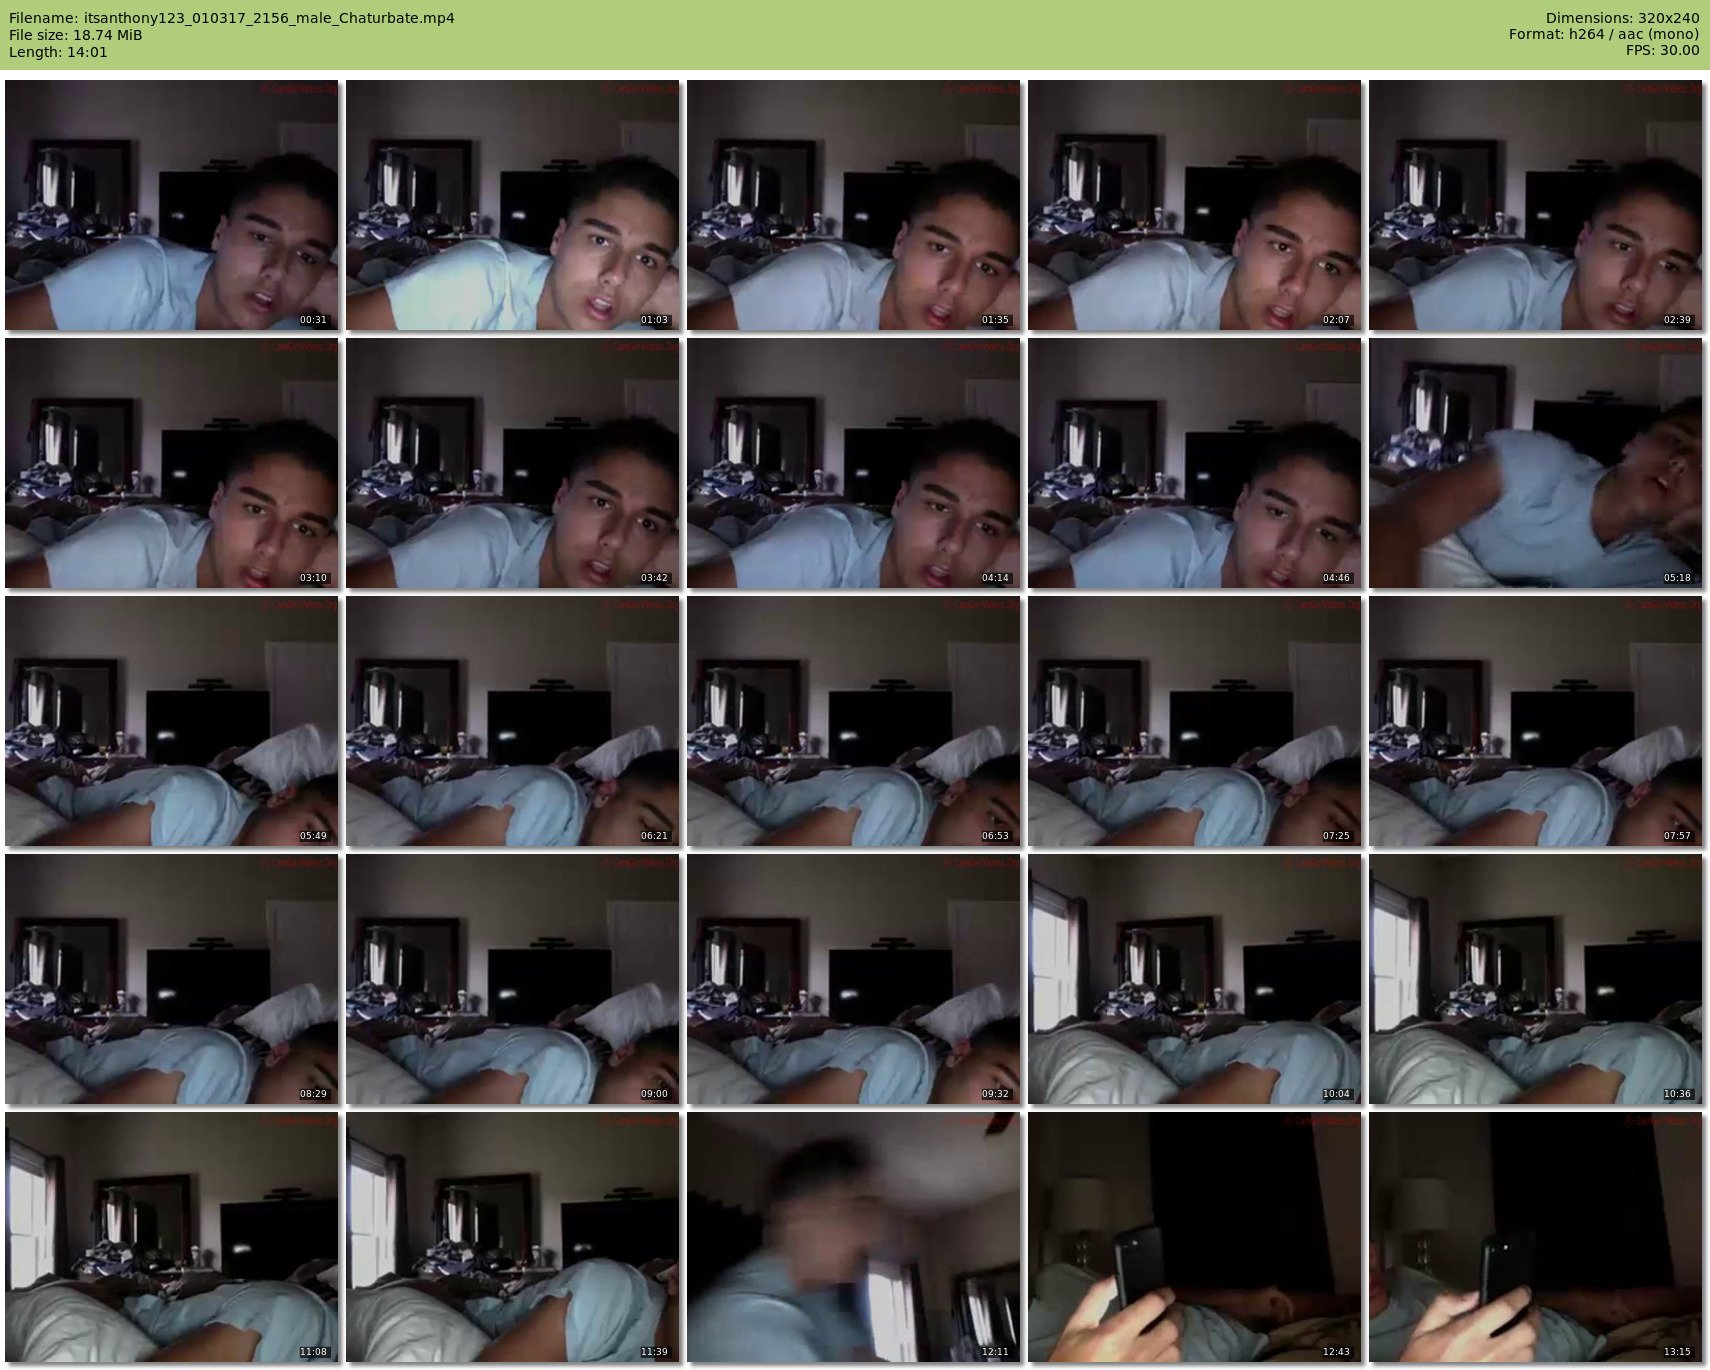Choose the frame marked 06:21
Image resolution: width=1710 pixels, height=1370 pixels.
[x=513, y=721]
